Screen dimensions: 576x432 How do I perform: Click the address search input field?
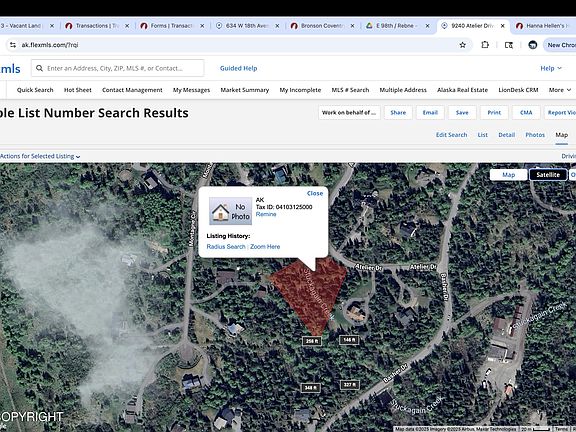click(118, 68)
